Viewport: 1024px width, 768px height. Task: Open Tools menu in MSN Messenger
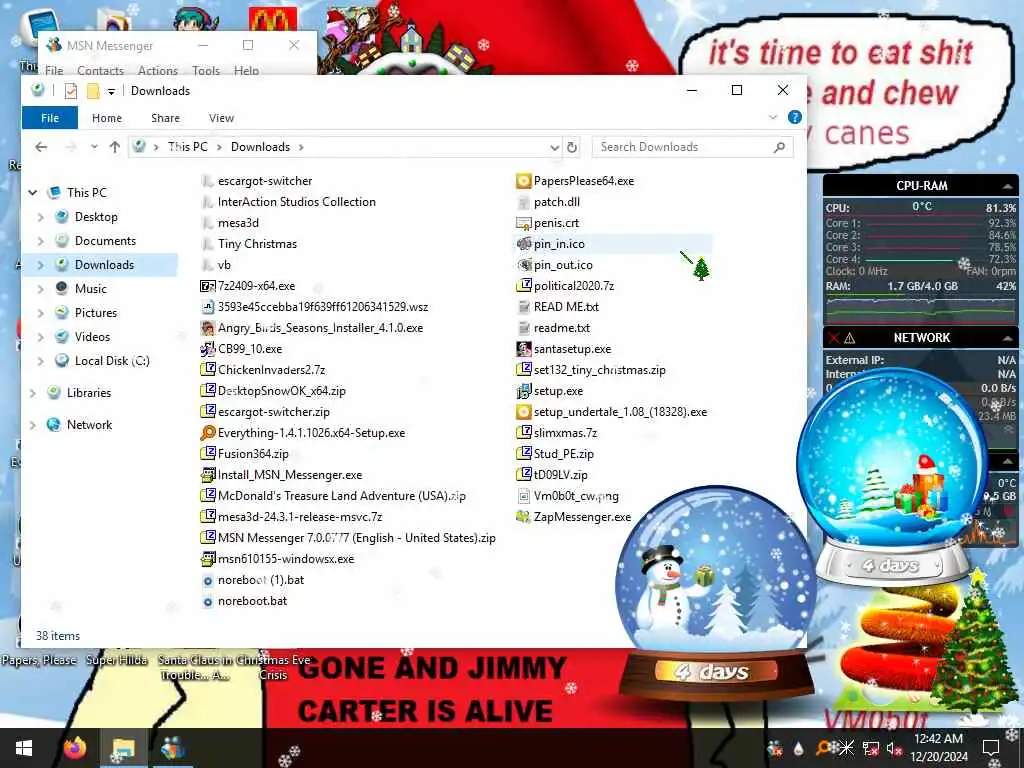[x=206, y=70]
